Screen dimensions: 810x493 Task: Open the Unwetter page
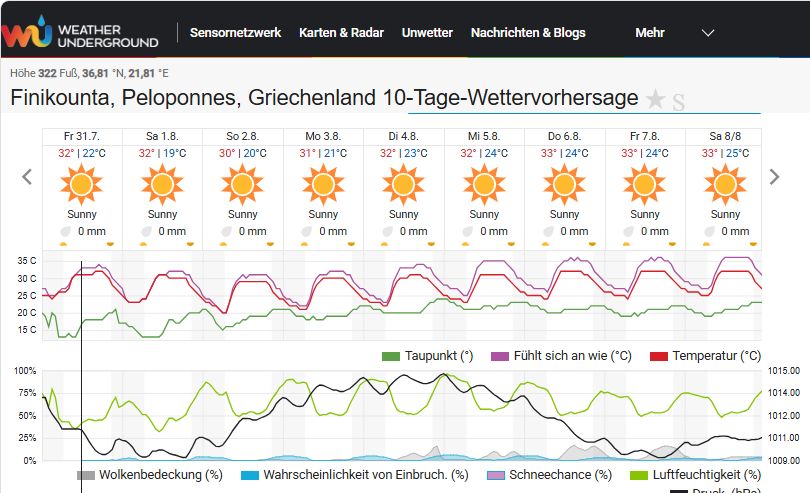(x=427, y=33)
